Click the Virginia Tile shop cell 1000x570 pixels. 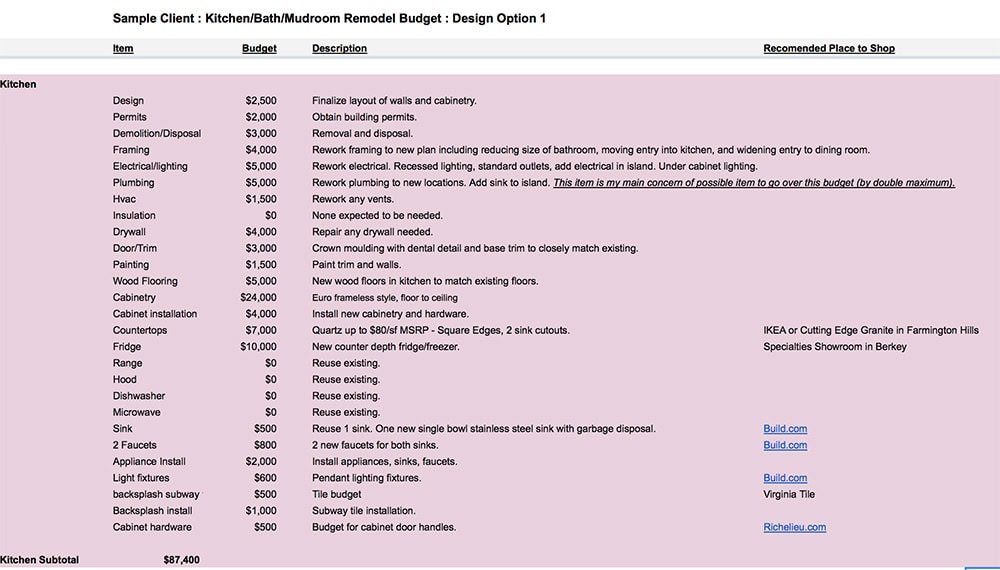tap(789, 494)
